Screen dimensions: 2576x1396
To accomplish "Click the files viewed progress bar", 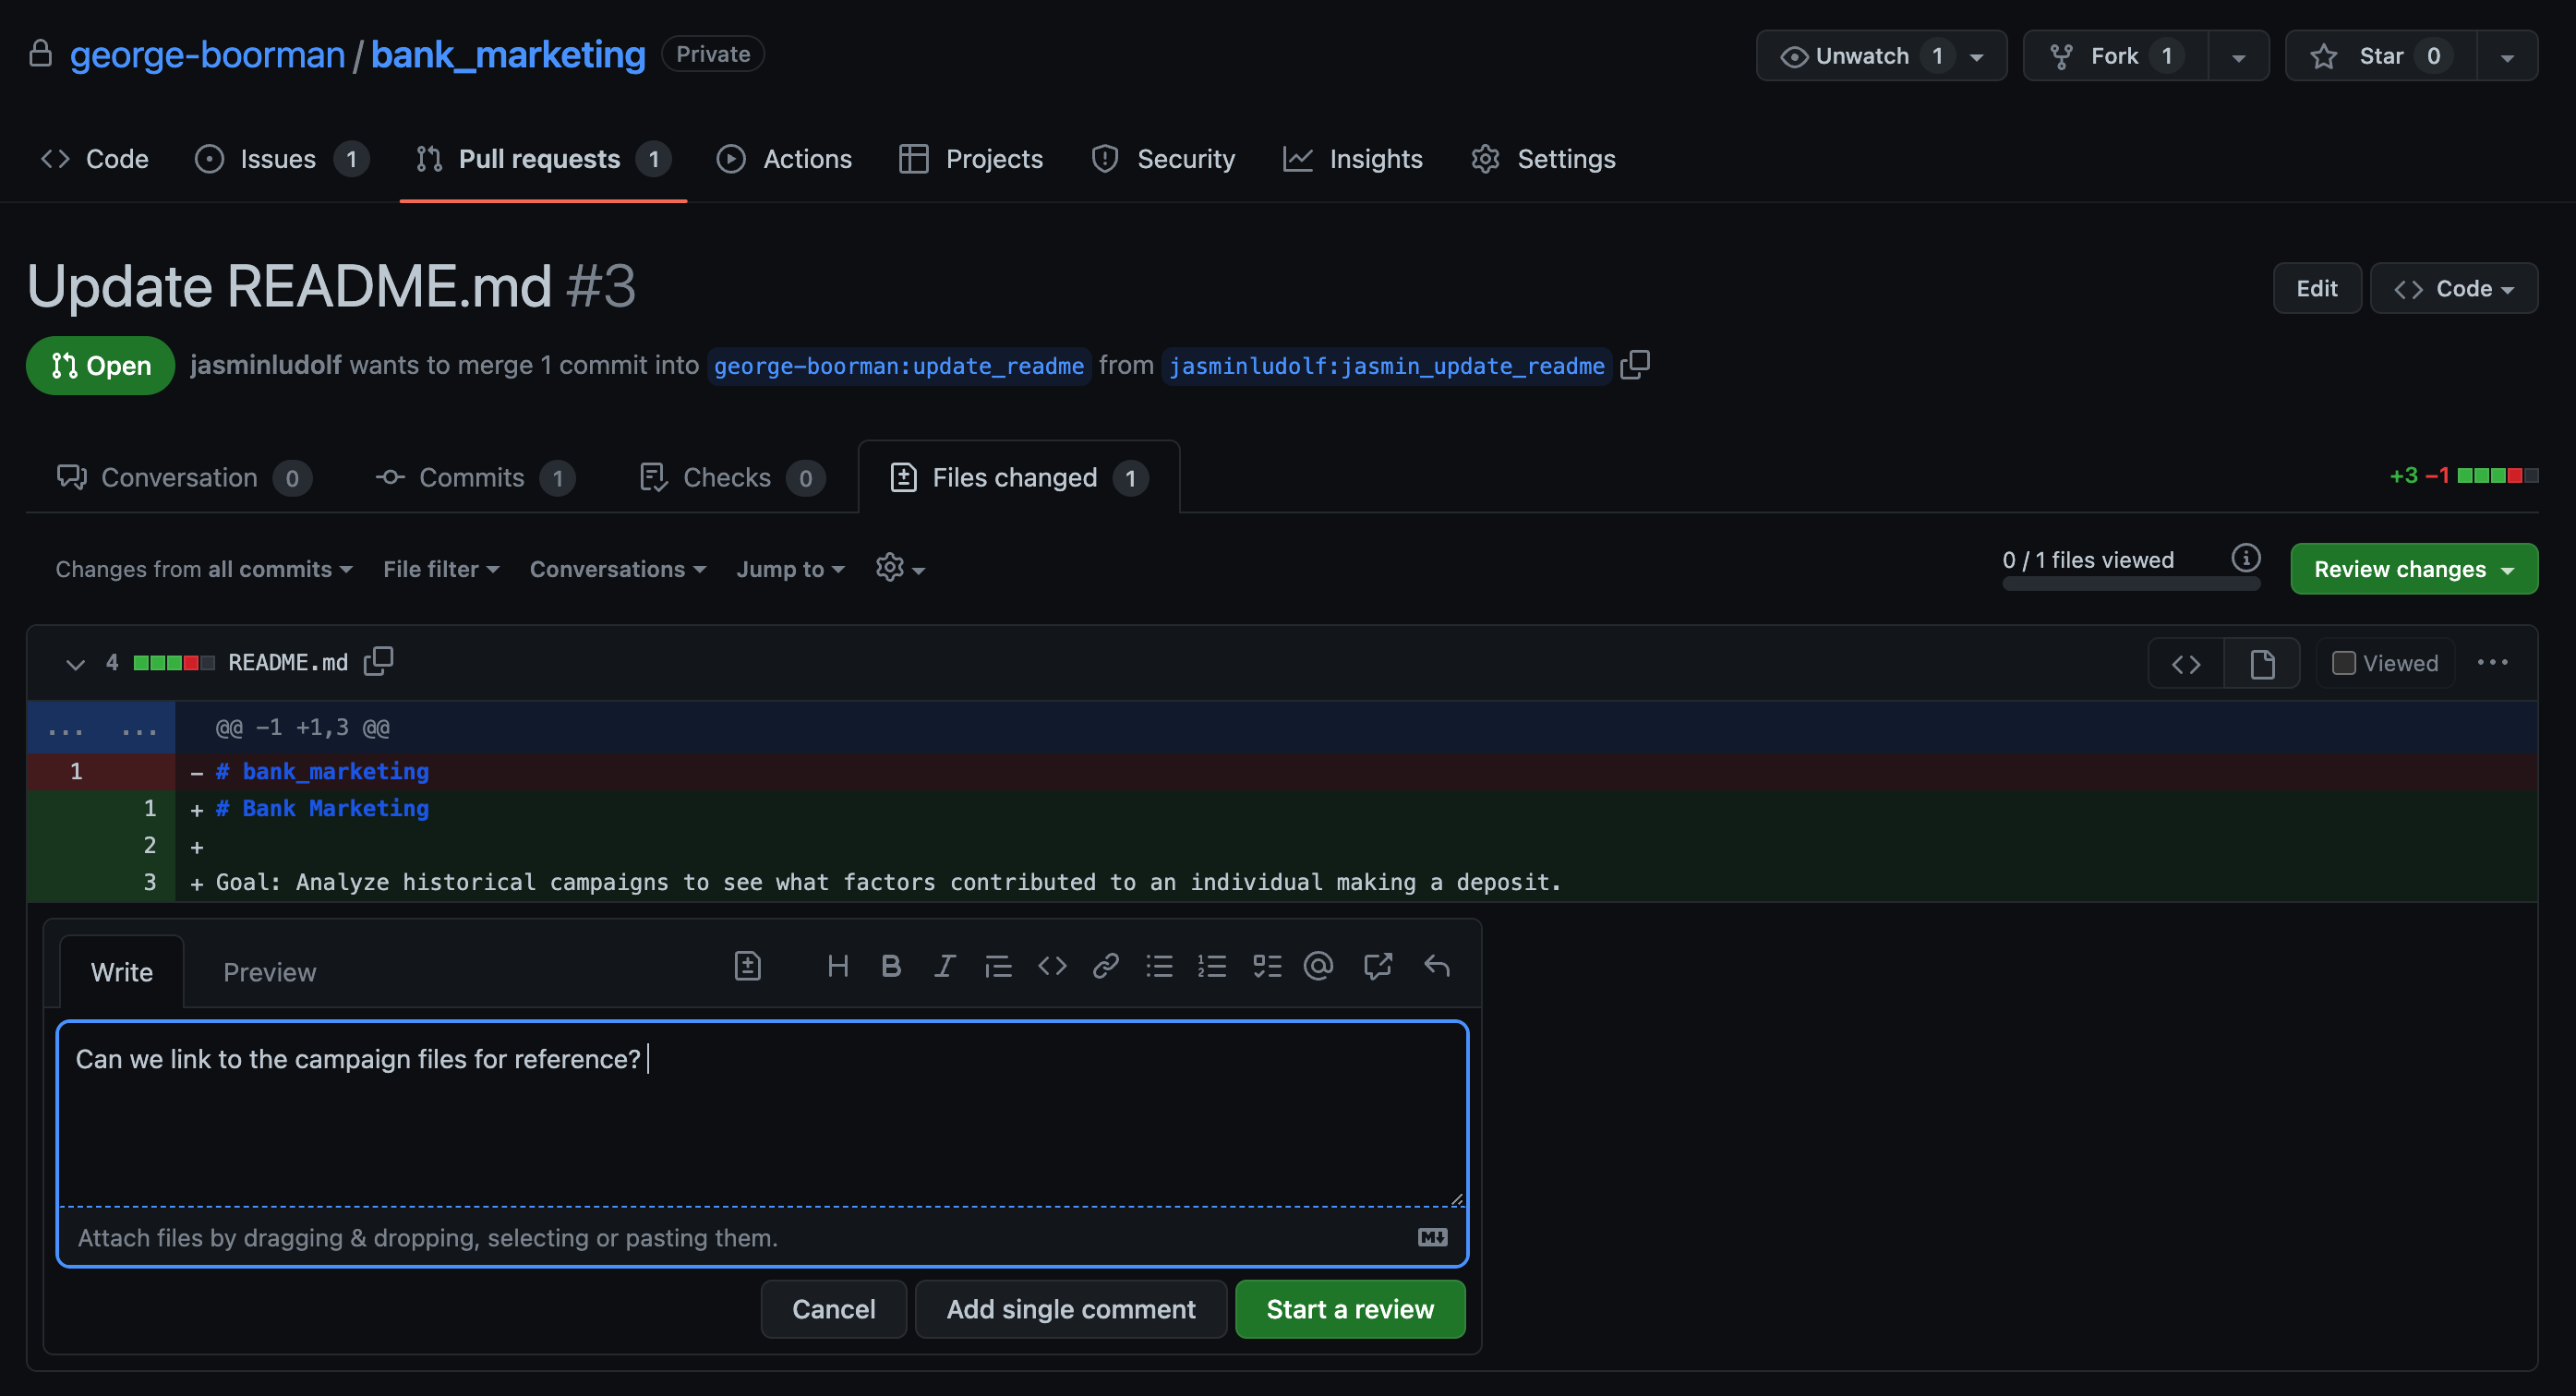I will [2130, 584].
